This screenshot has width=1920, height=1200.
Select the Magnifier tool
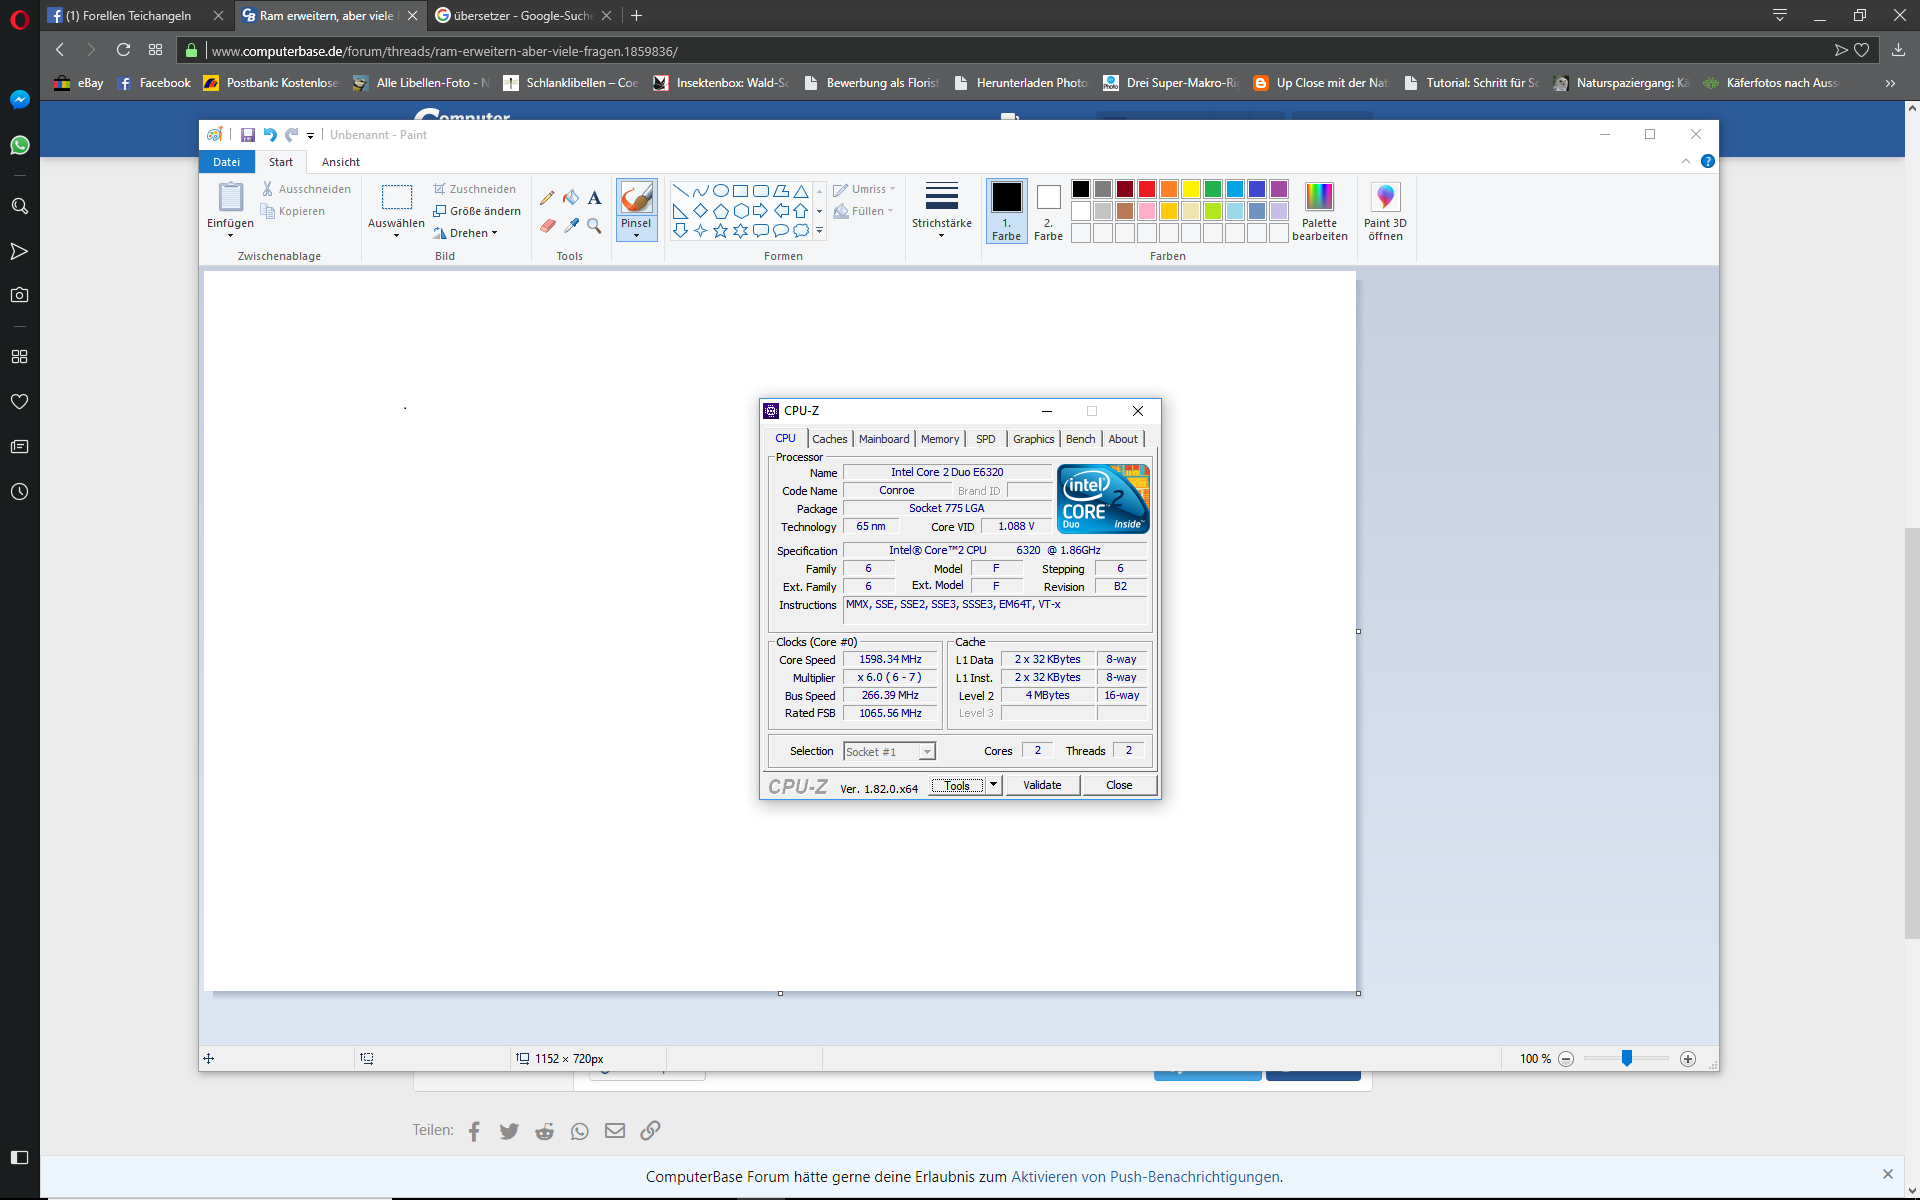click(x=594, y=226)
